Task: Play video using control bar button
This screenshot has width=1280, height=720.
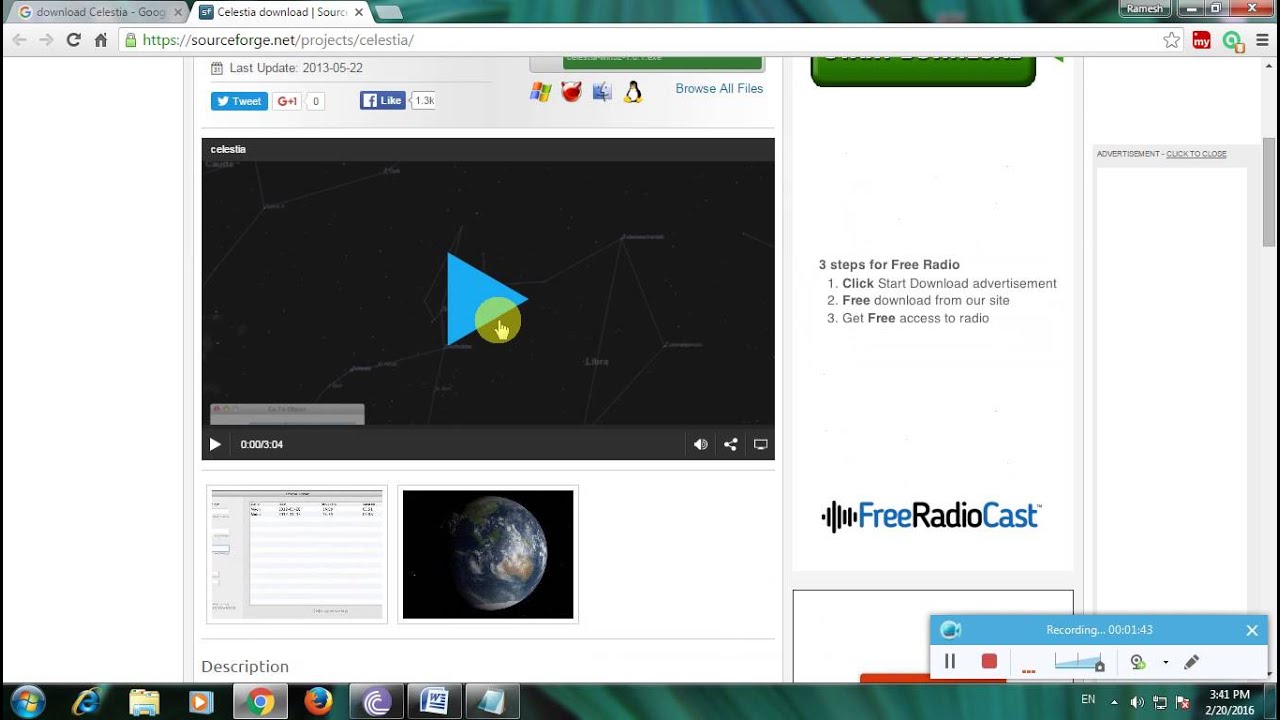Action: tap(215, 444)
